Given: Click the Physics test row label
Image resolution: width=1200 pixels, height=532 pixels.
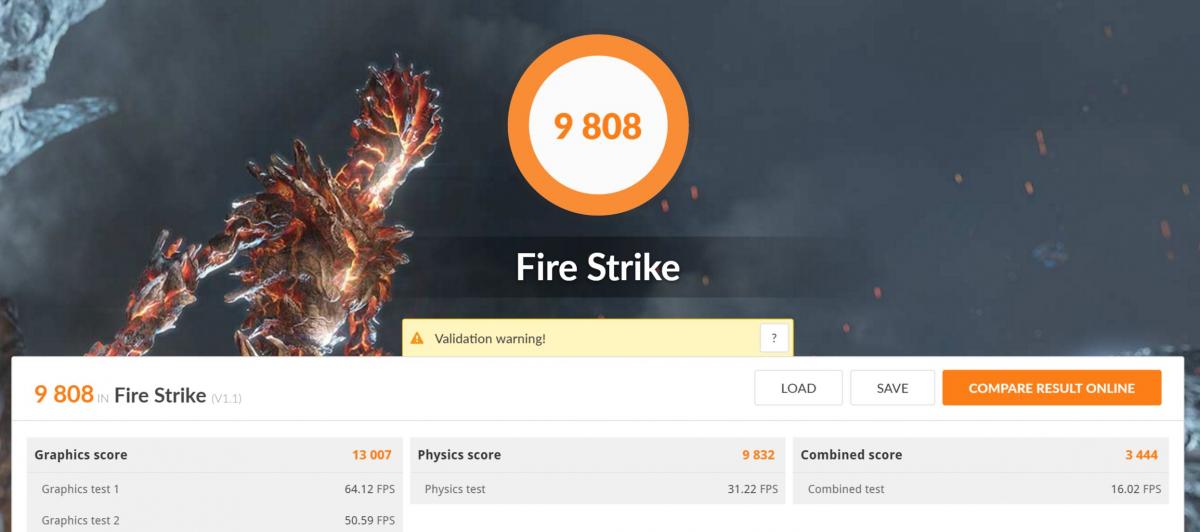Looking at the screenshot, I should 455,489.
